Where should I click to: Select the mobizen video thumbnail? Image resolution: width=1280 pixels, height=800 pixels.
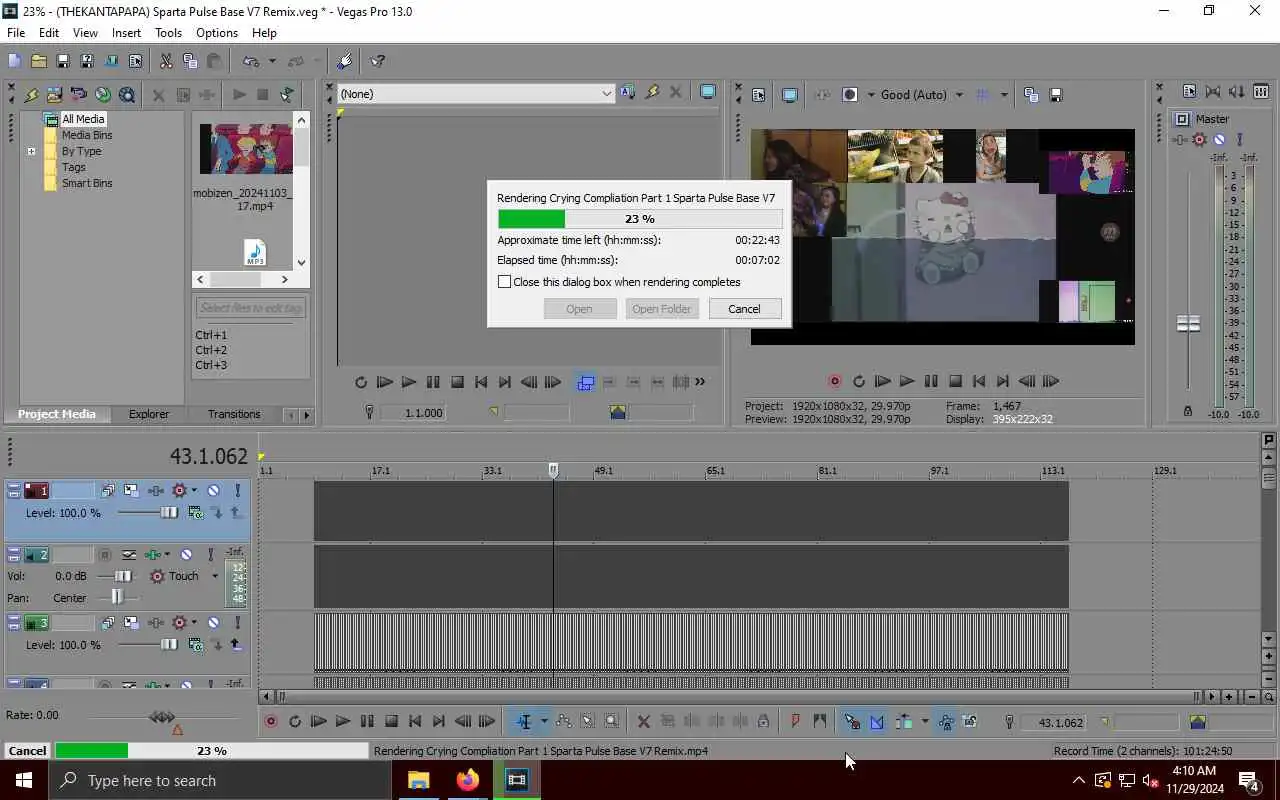246,149
